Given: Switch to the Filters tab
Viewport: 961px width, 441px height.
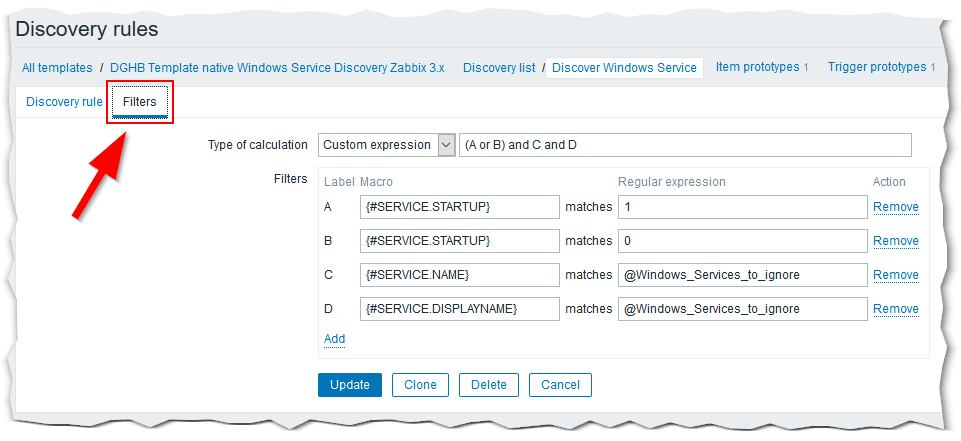Looking at the screenshot, I should click(140, 102).
